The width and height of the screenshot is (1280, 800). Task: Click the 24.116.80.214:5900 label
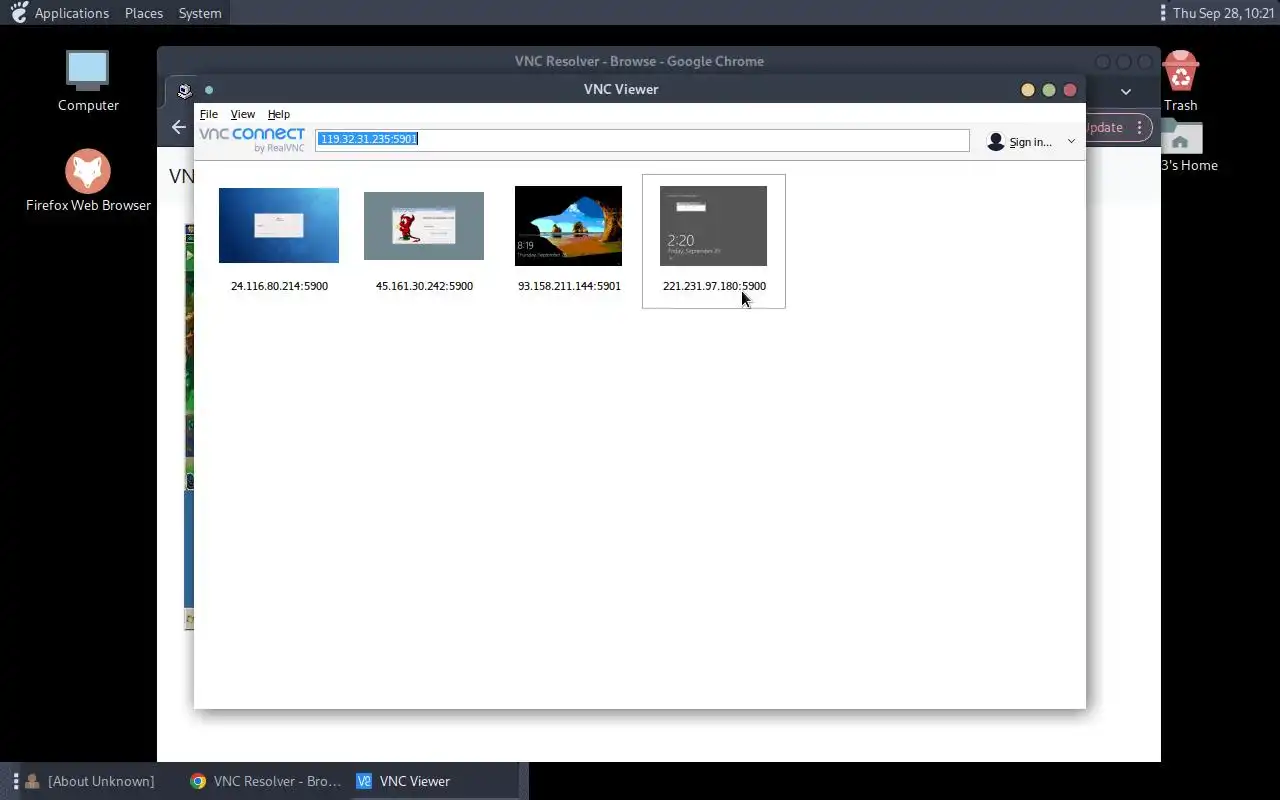[279, 286]
